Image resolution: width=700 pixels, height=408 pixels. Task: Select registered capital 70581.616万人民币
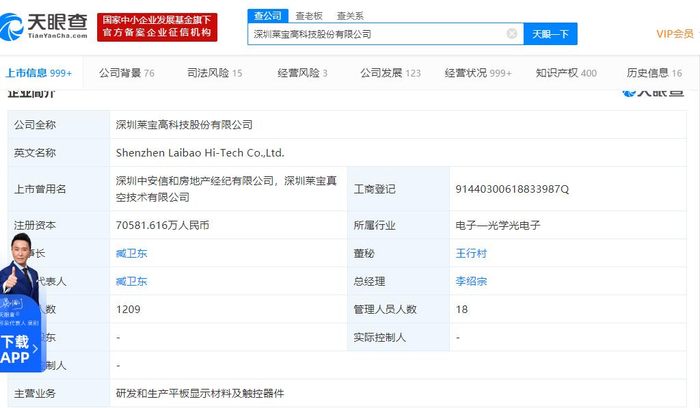[x=162, y=225]
